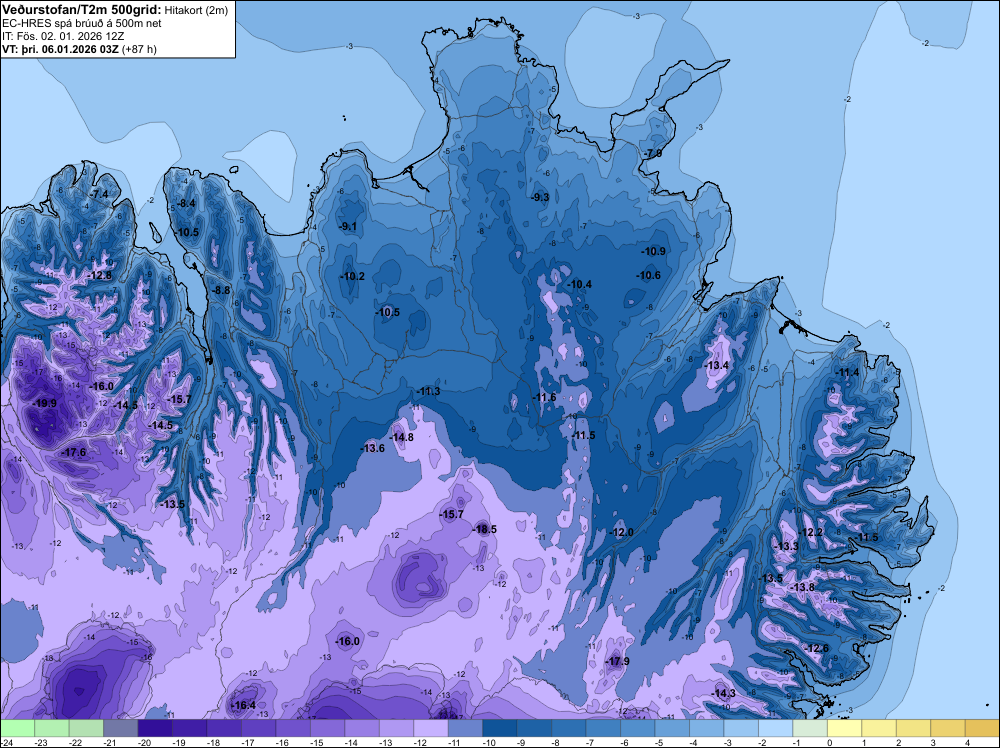Image resolution: width=1000 pixels, height=748 pixels.
Task: Pick the legend swatch labeled -20
Action: 155,728
